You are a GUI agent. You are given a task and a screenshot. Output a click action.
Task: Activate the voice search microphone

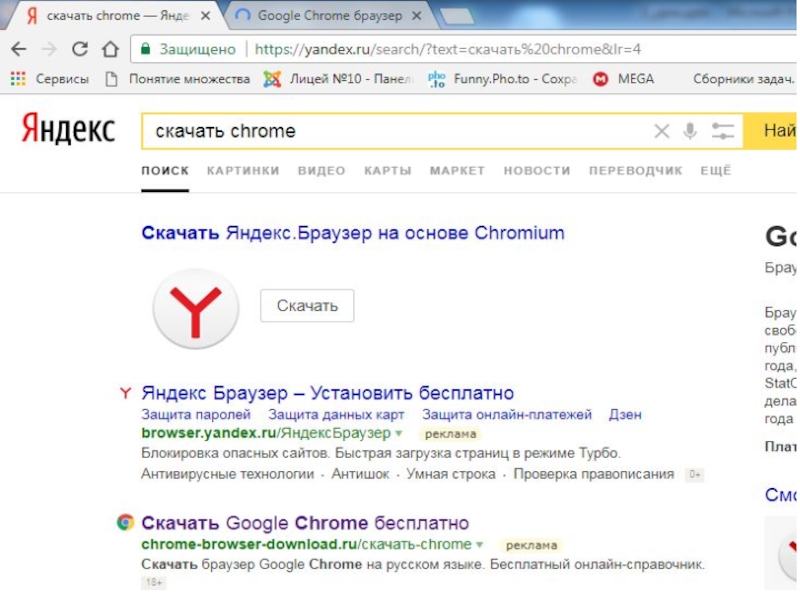coord(690,131)
